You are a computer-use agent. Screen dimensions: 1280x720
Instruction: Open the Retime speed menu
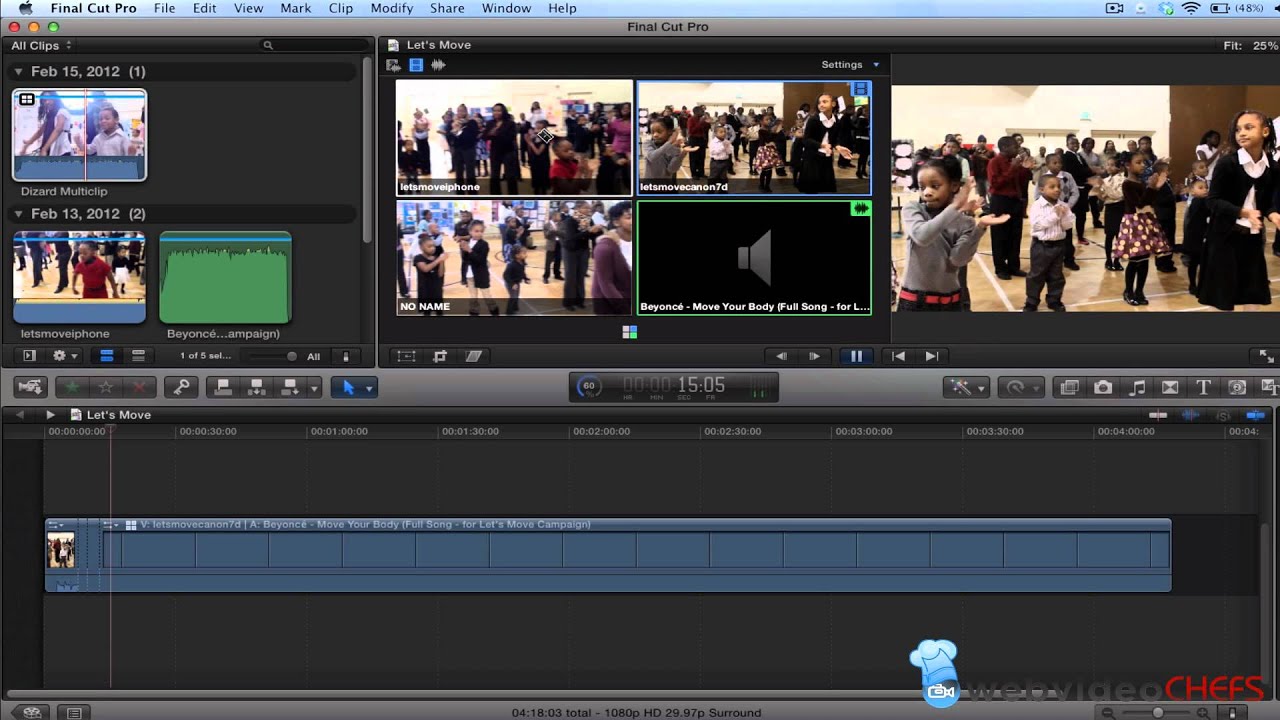pyautogui.click(x=1022, y=387)
